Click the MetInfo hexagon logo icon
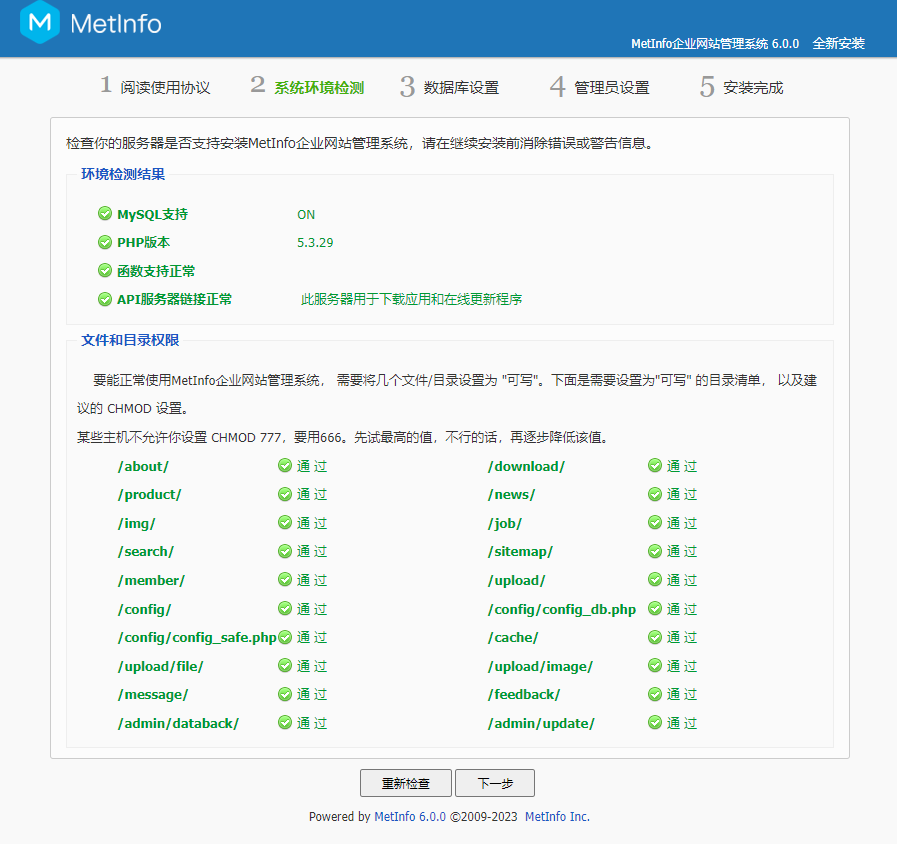 [x=39, y=22]
